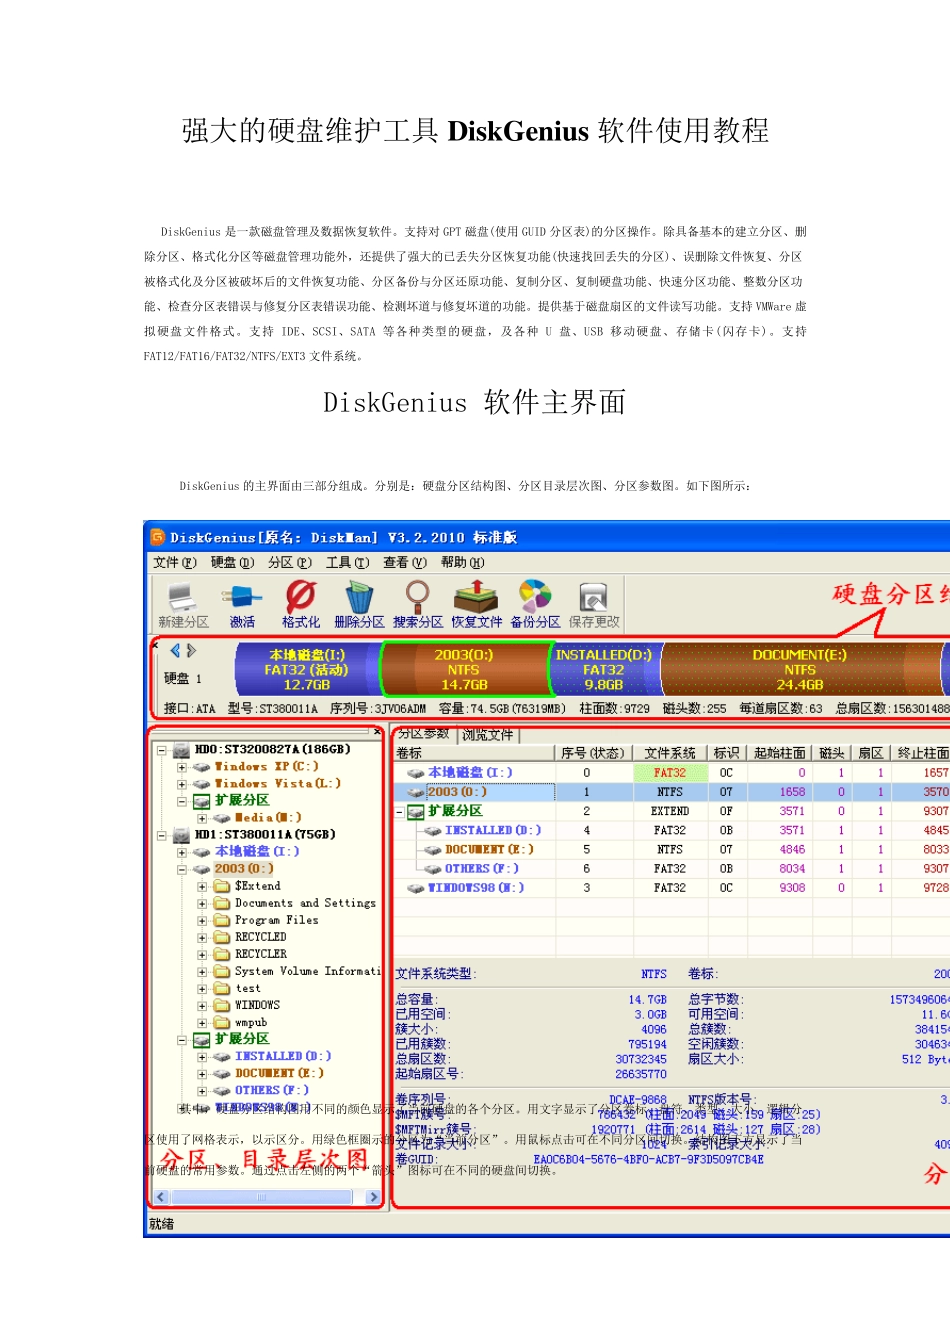Click the 激活 (Activate) toolbar icon
The width and height of the screenshot is (950, 1344).
coord(242,598)
